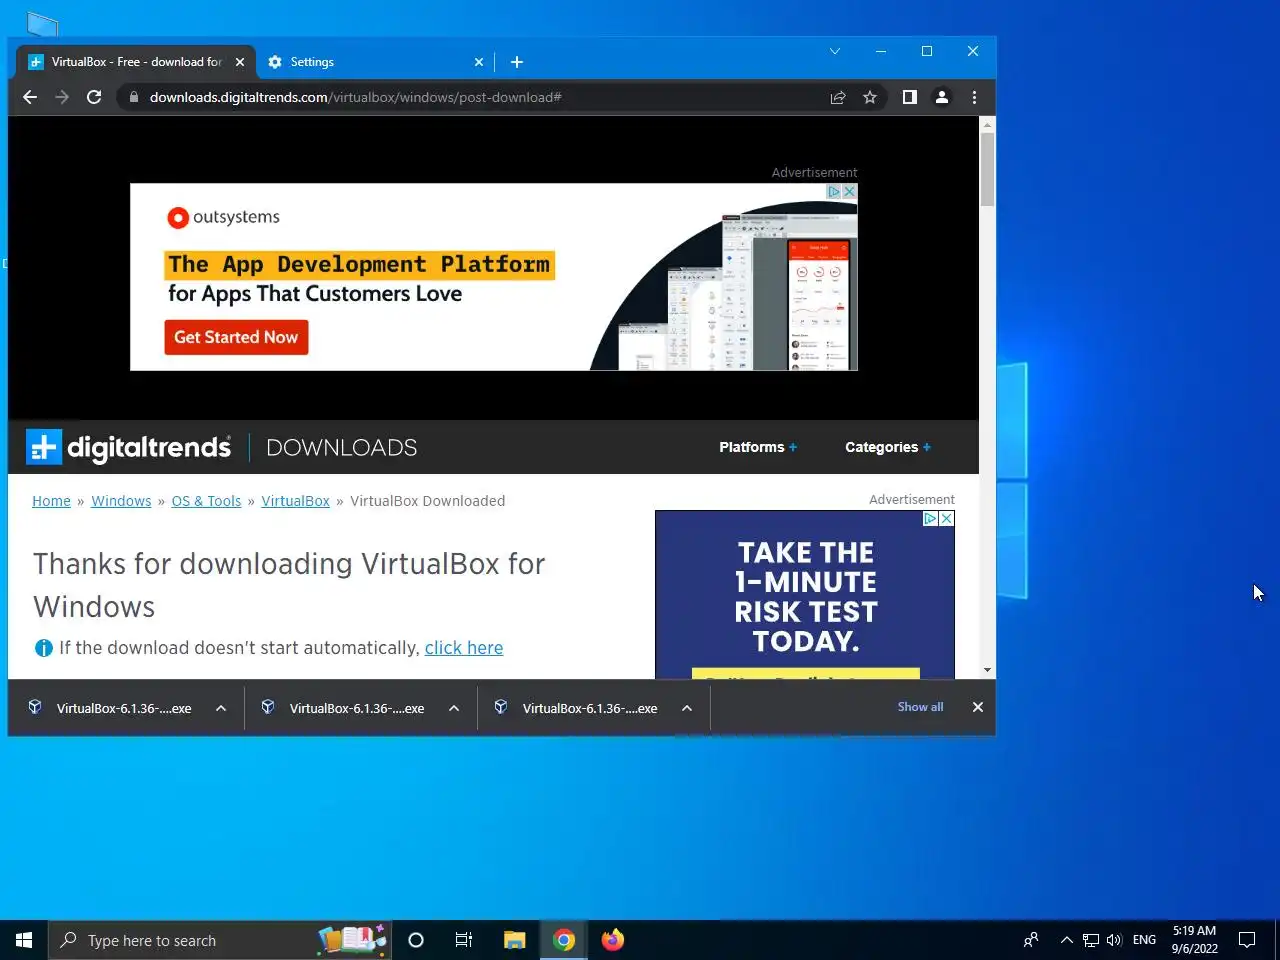Go back to the previous page
Image resolution: width=1280 pixels, height=960 pixels.
(30, 97)
